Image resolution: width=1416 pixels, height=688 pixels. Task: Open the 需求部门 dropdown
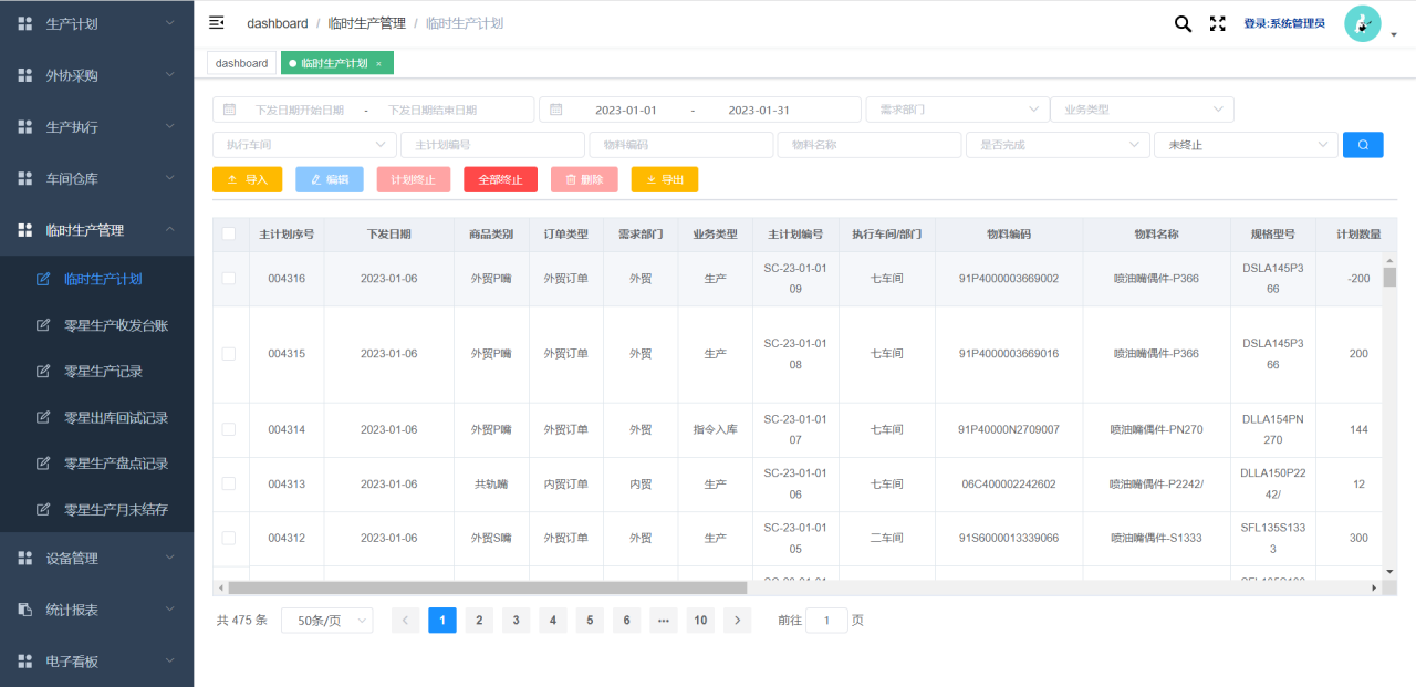[x=956, y=109]
